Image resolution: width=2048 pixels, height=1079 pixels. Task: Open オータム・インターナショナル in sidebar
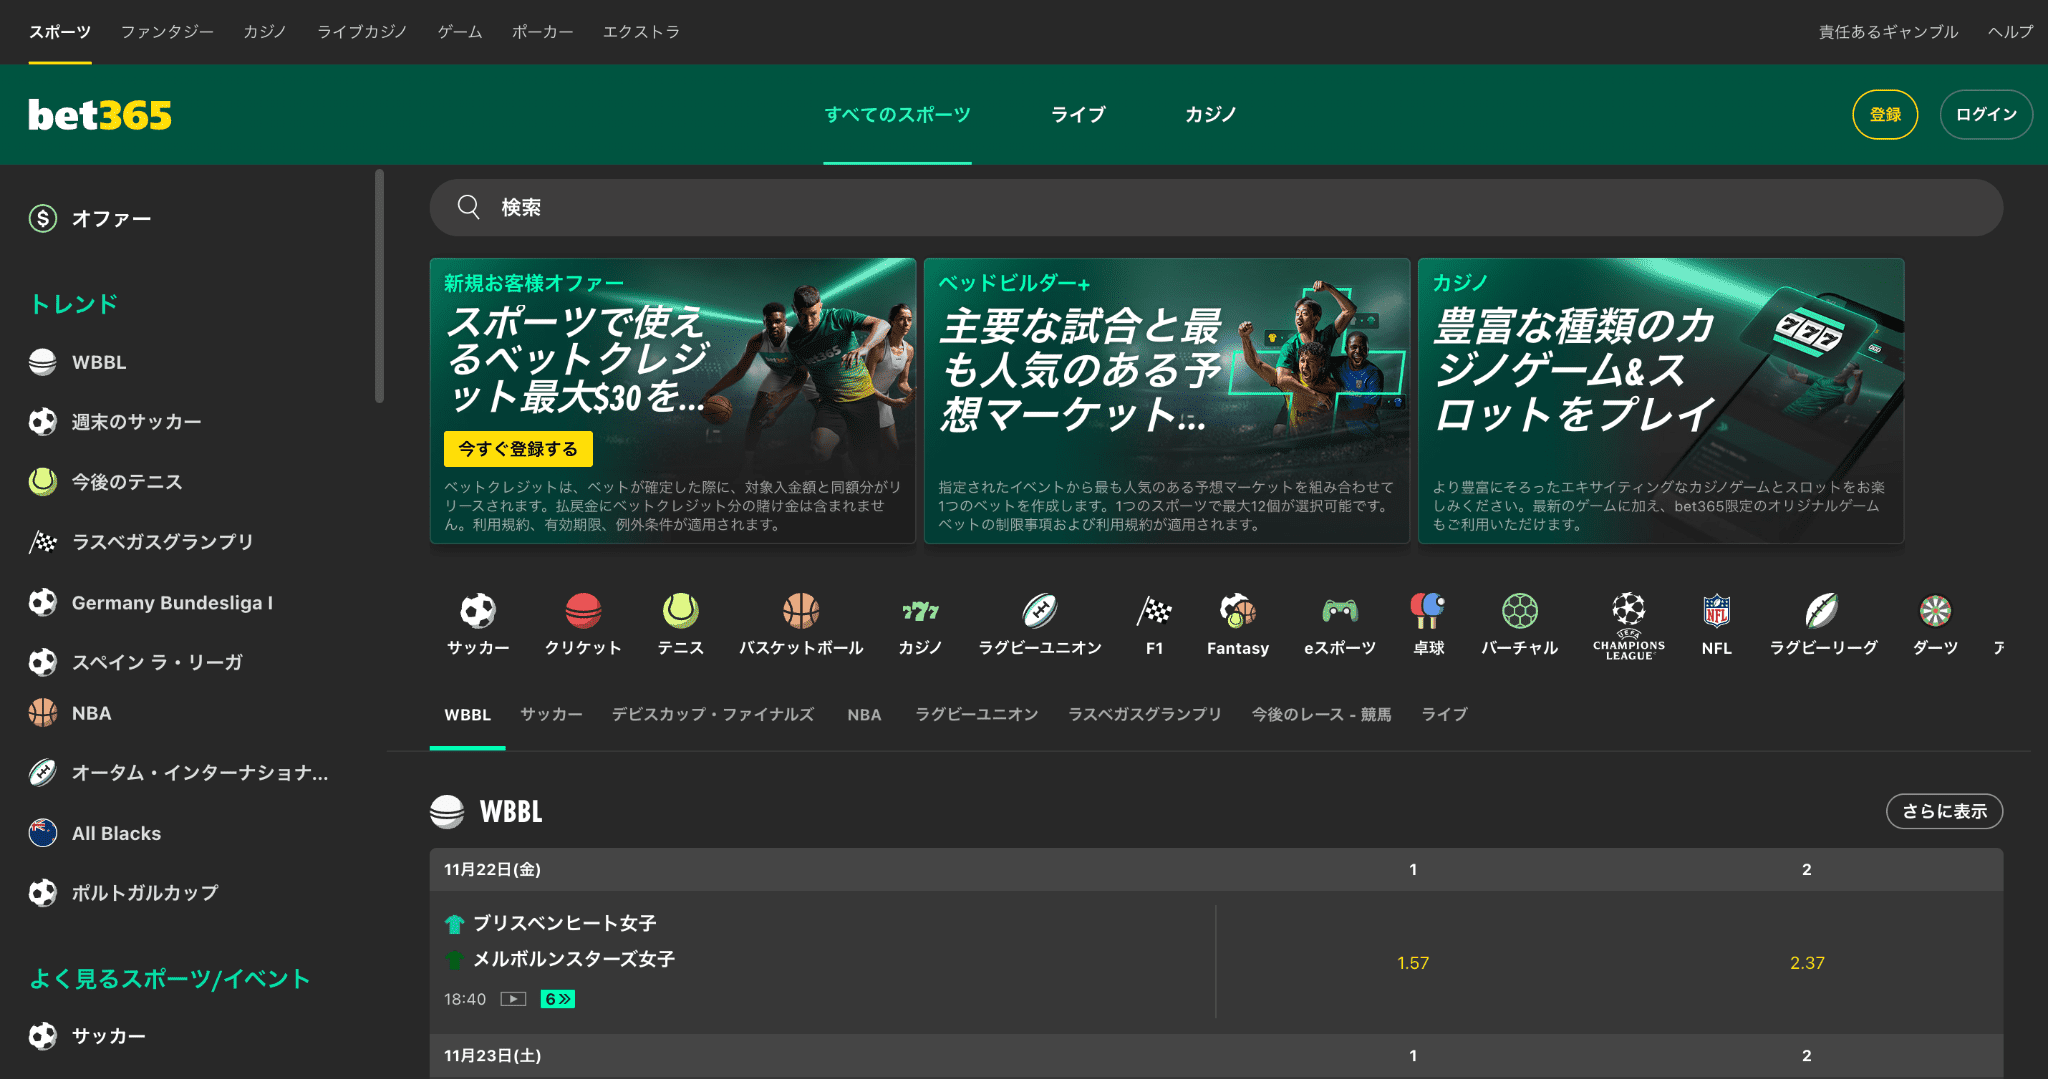(199, 773)
